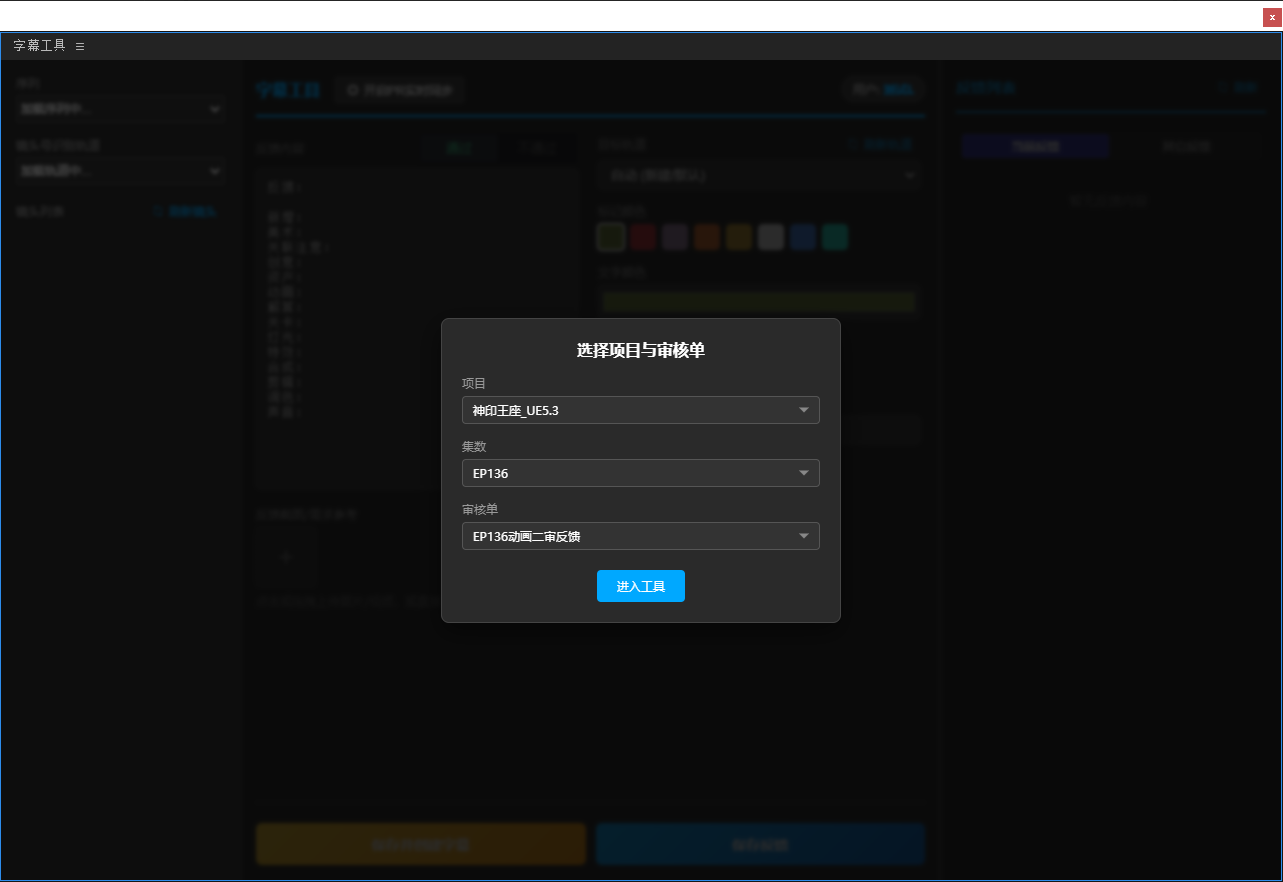This screenshot has height=882, width=1283.
Task: Switch to the highlighted purple tab in right panel
Action: point(1035,146)
